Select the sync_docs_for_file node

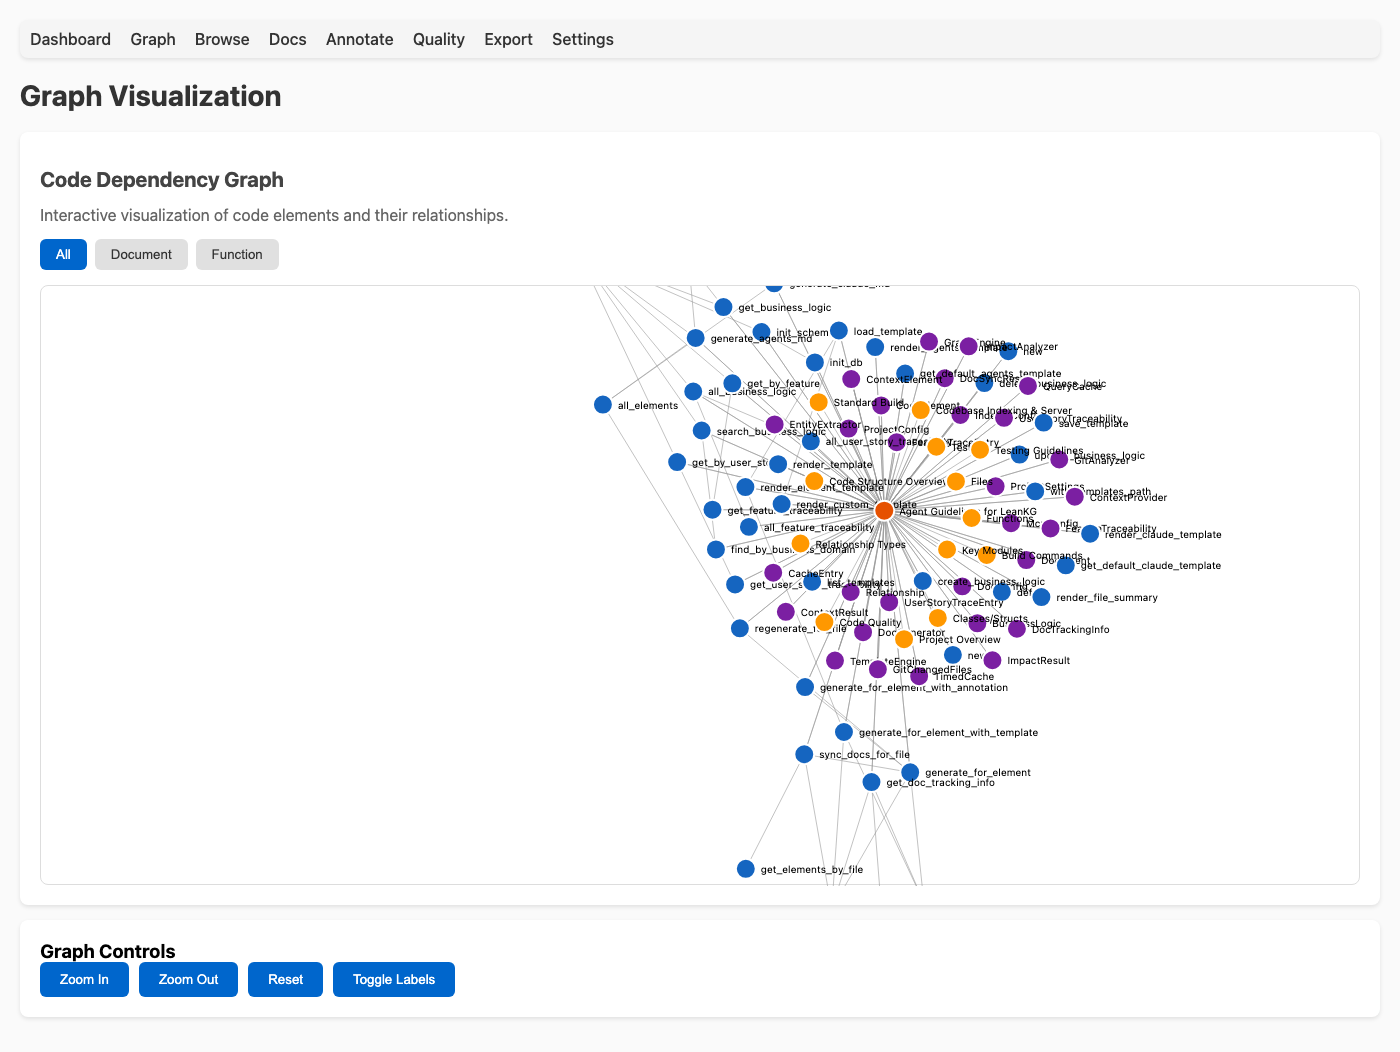point(805,754)
